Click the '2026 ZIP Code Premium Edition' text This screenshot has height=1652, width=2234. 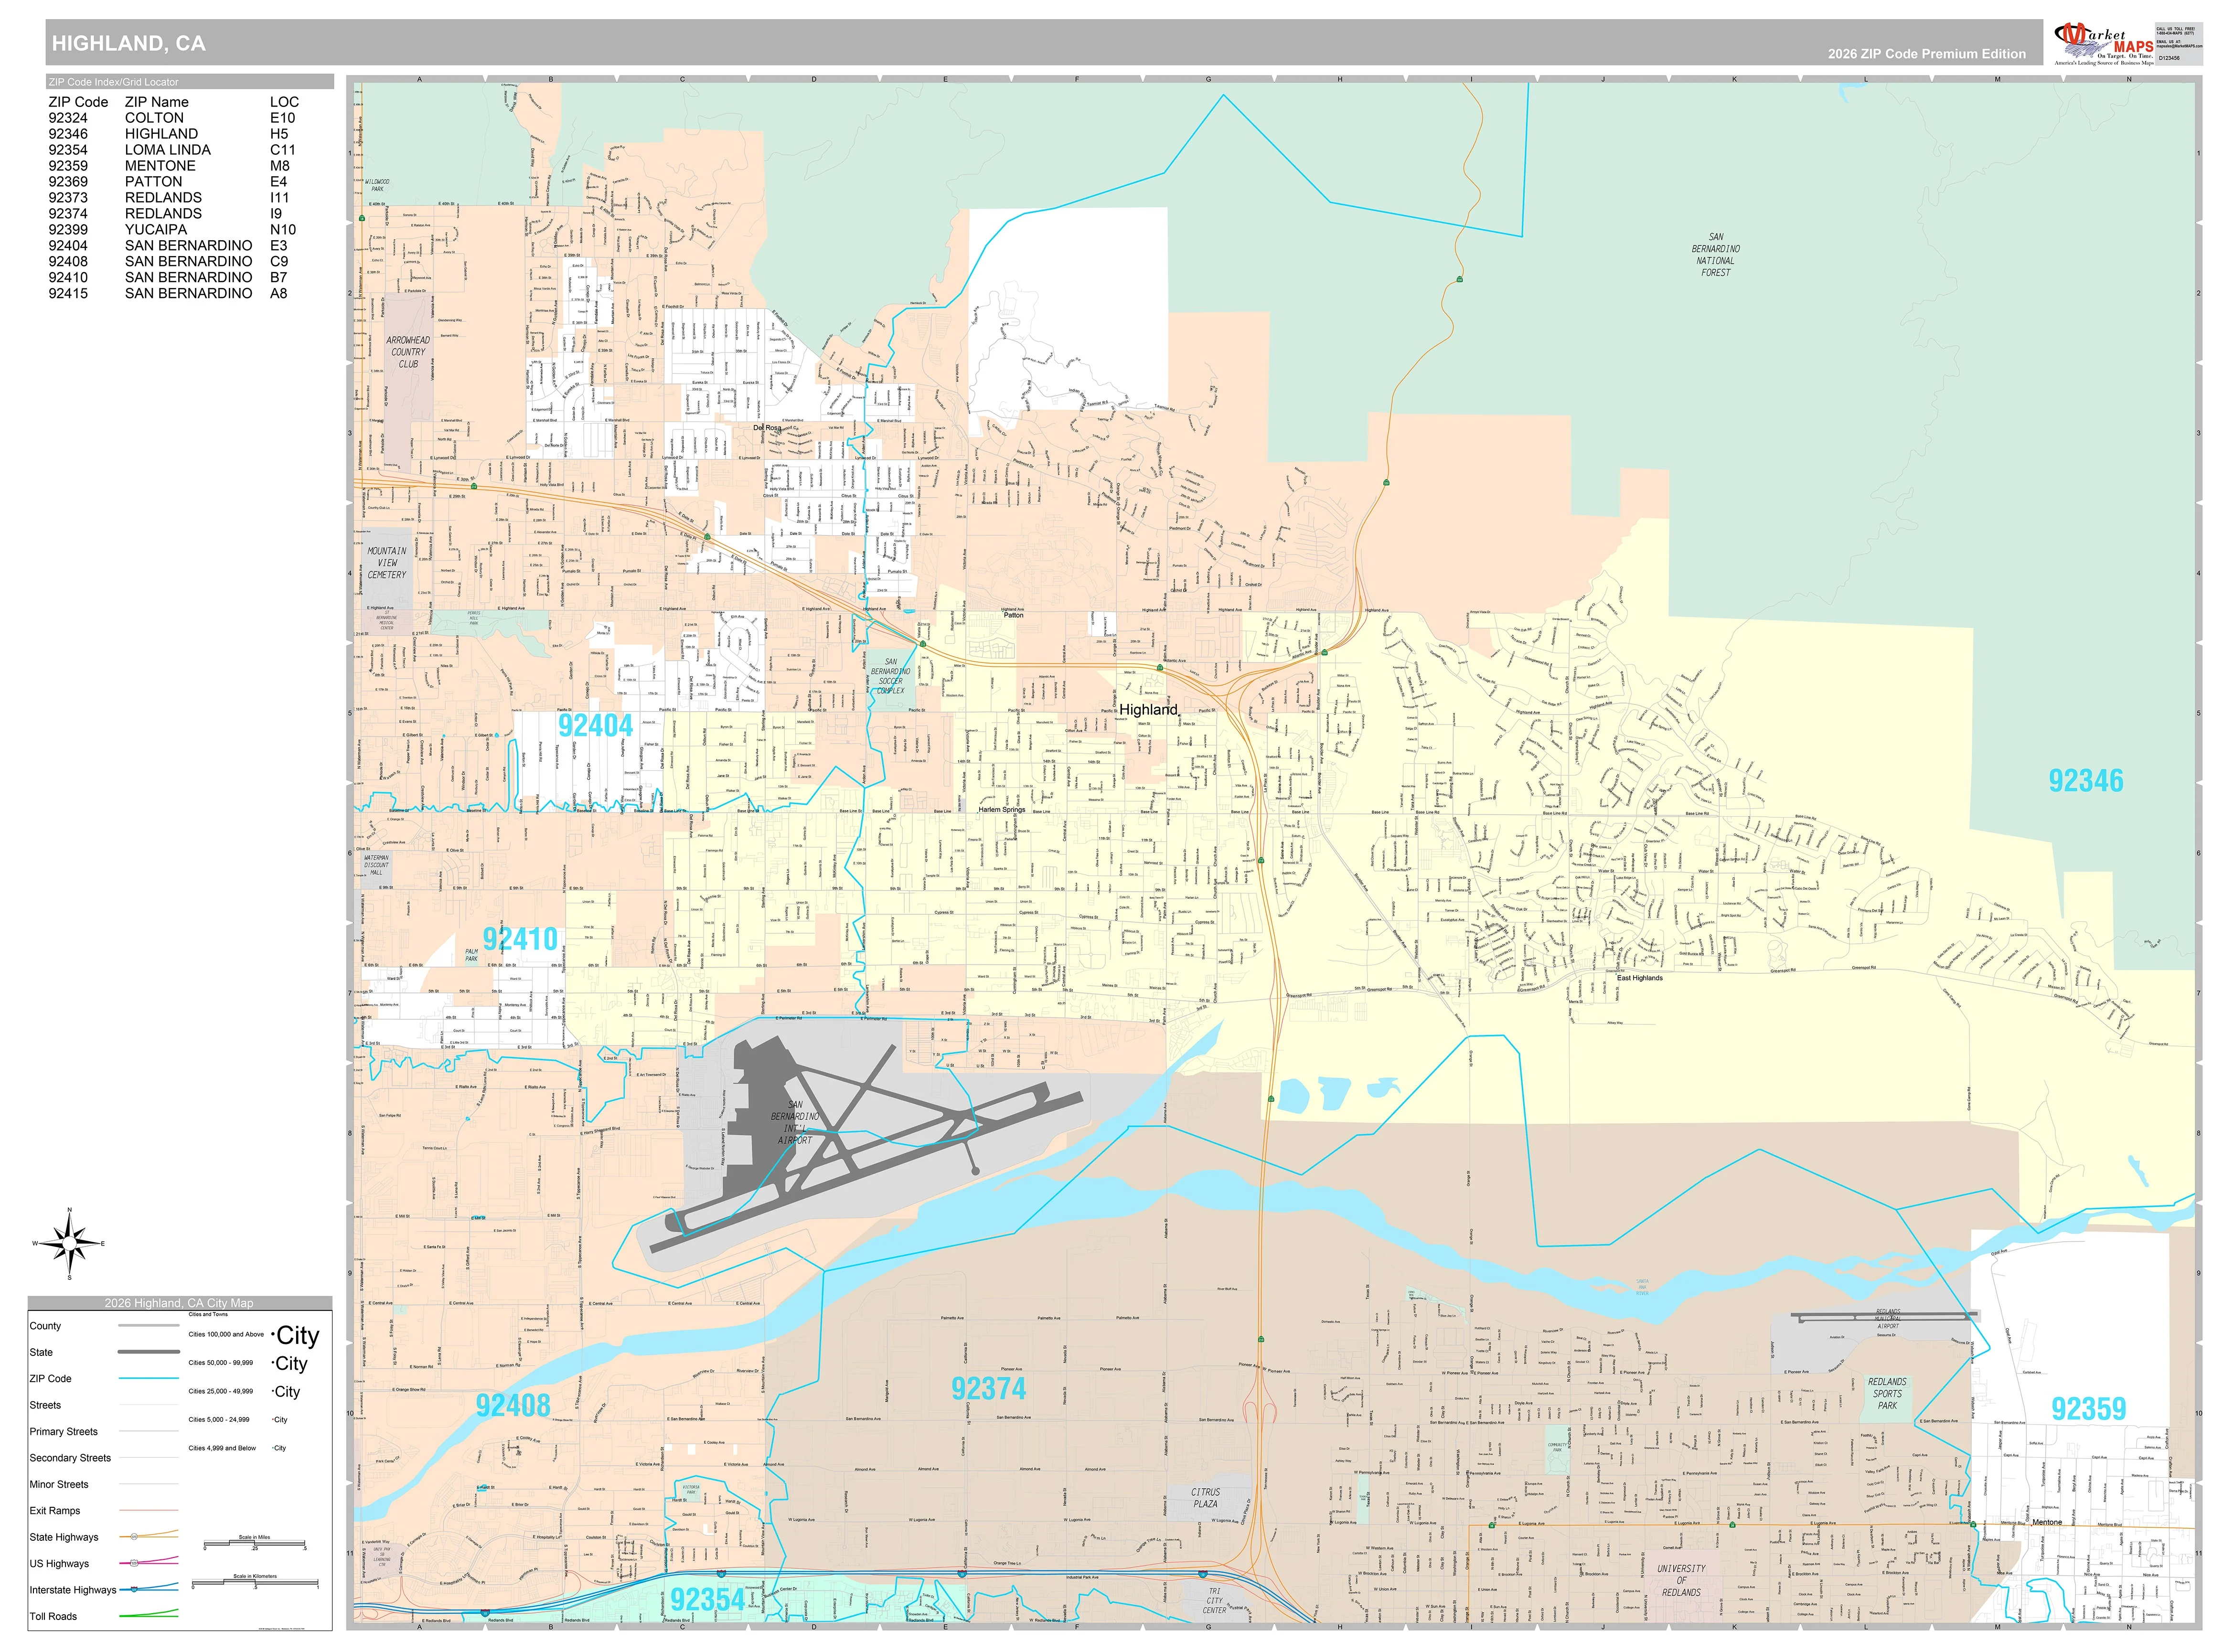(x=1926, y=54)
